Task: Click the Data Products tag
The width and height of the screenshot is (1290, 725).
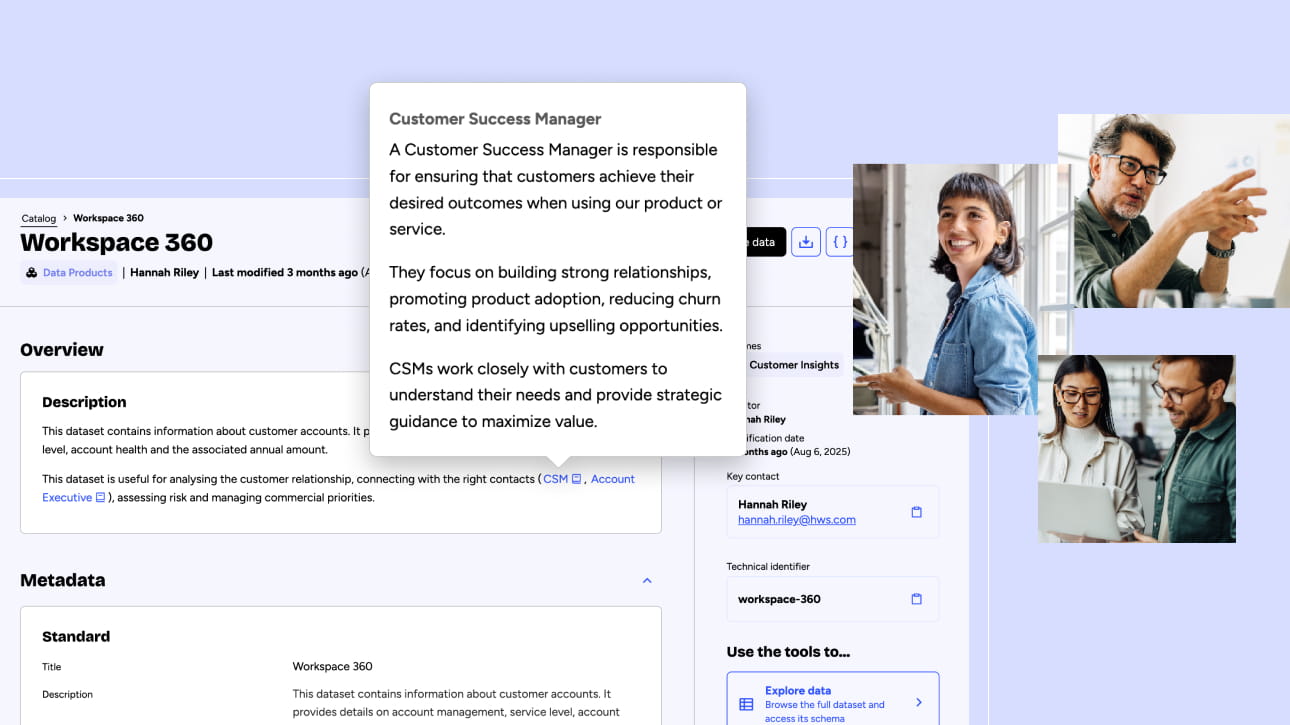Action: click(x=77, y=273)
